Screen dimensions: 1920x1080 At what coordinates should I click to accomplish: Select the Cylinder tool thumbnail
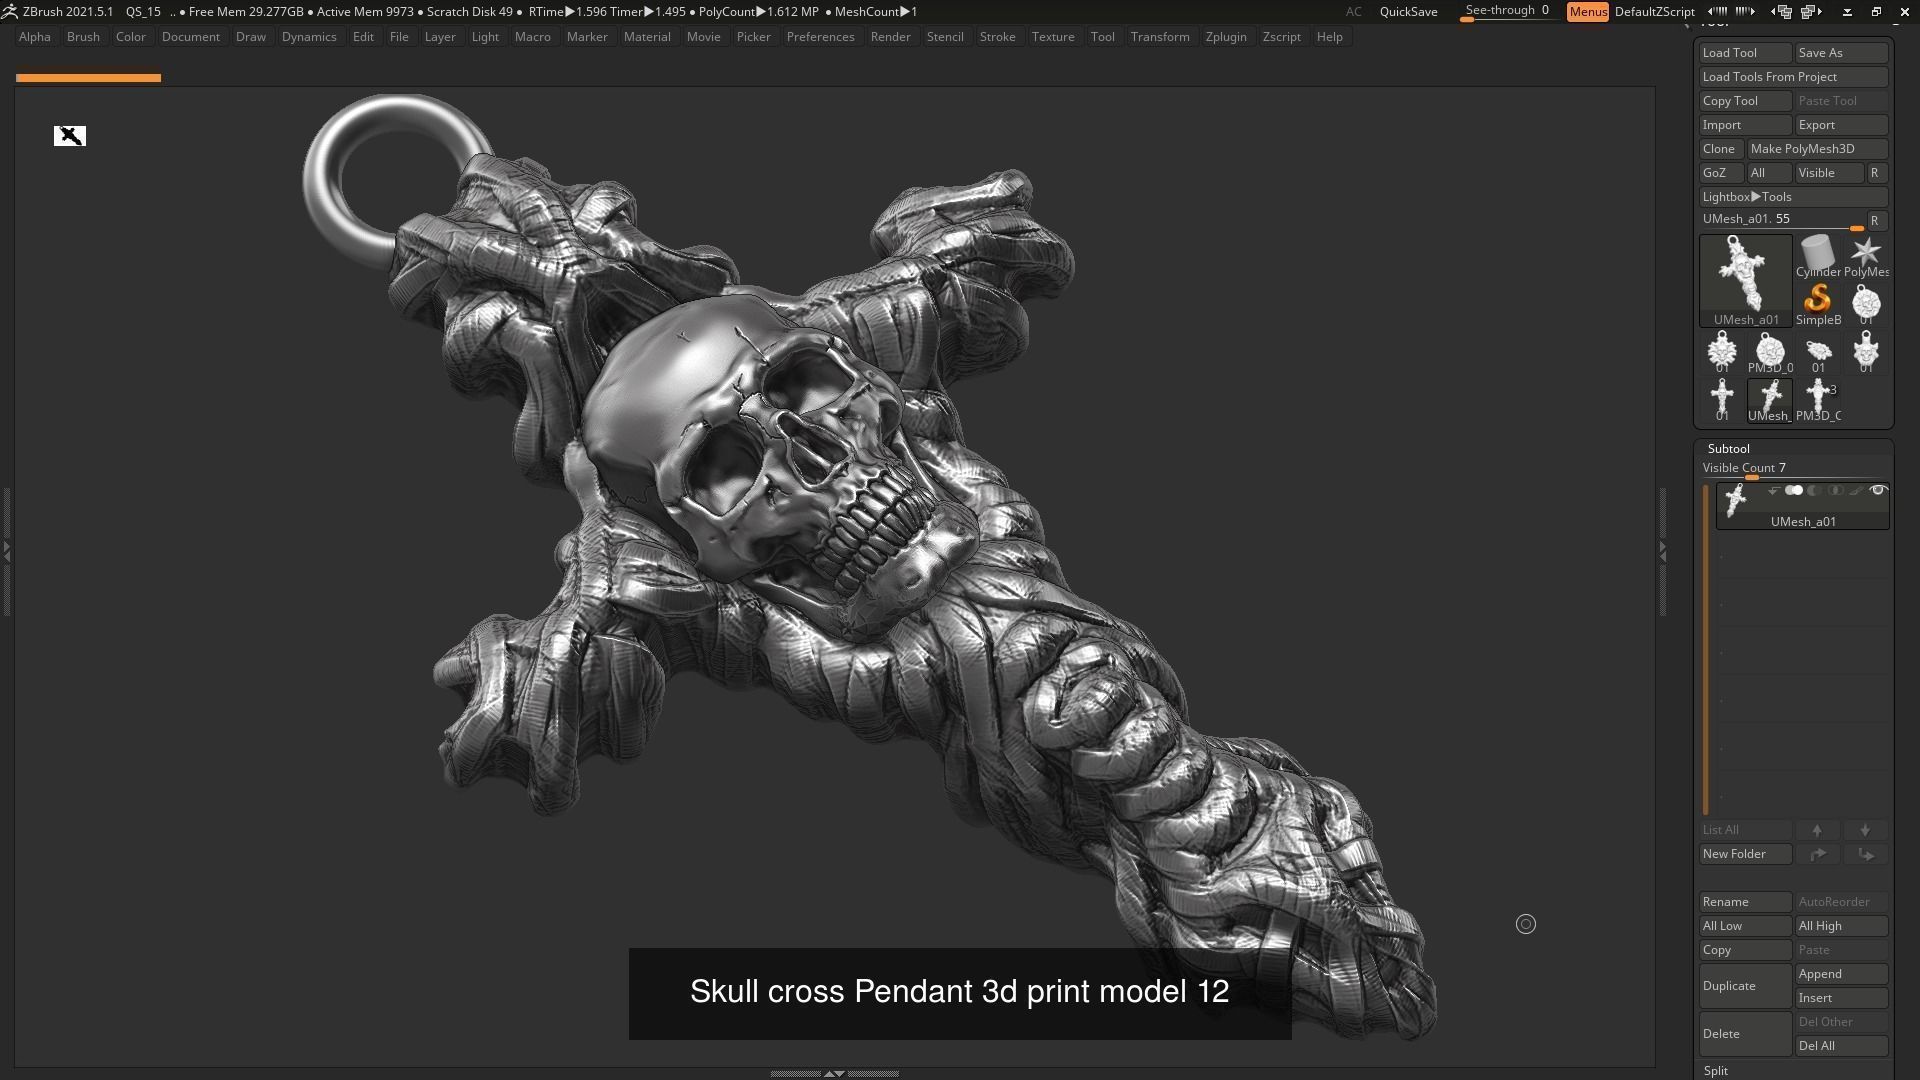1818,257
